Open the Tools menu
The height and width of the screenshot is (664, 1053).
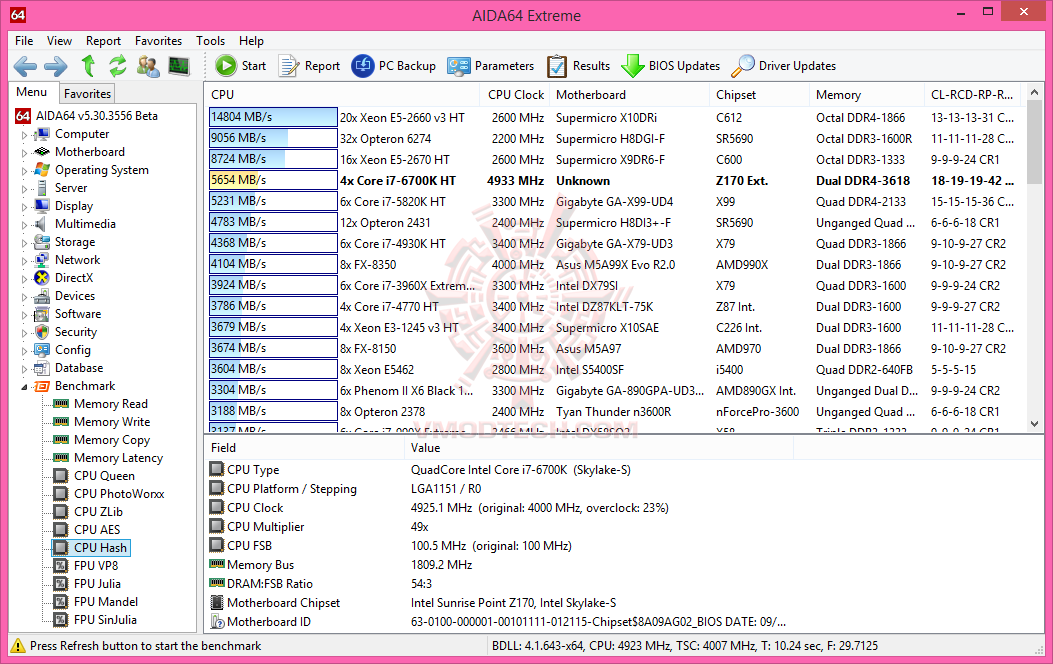click(210, 41)
